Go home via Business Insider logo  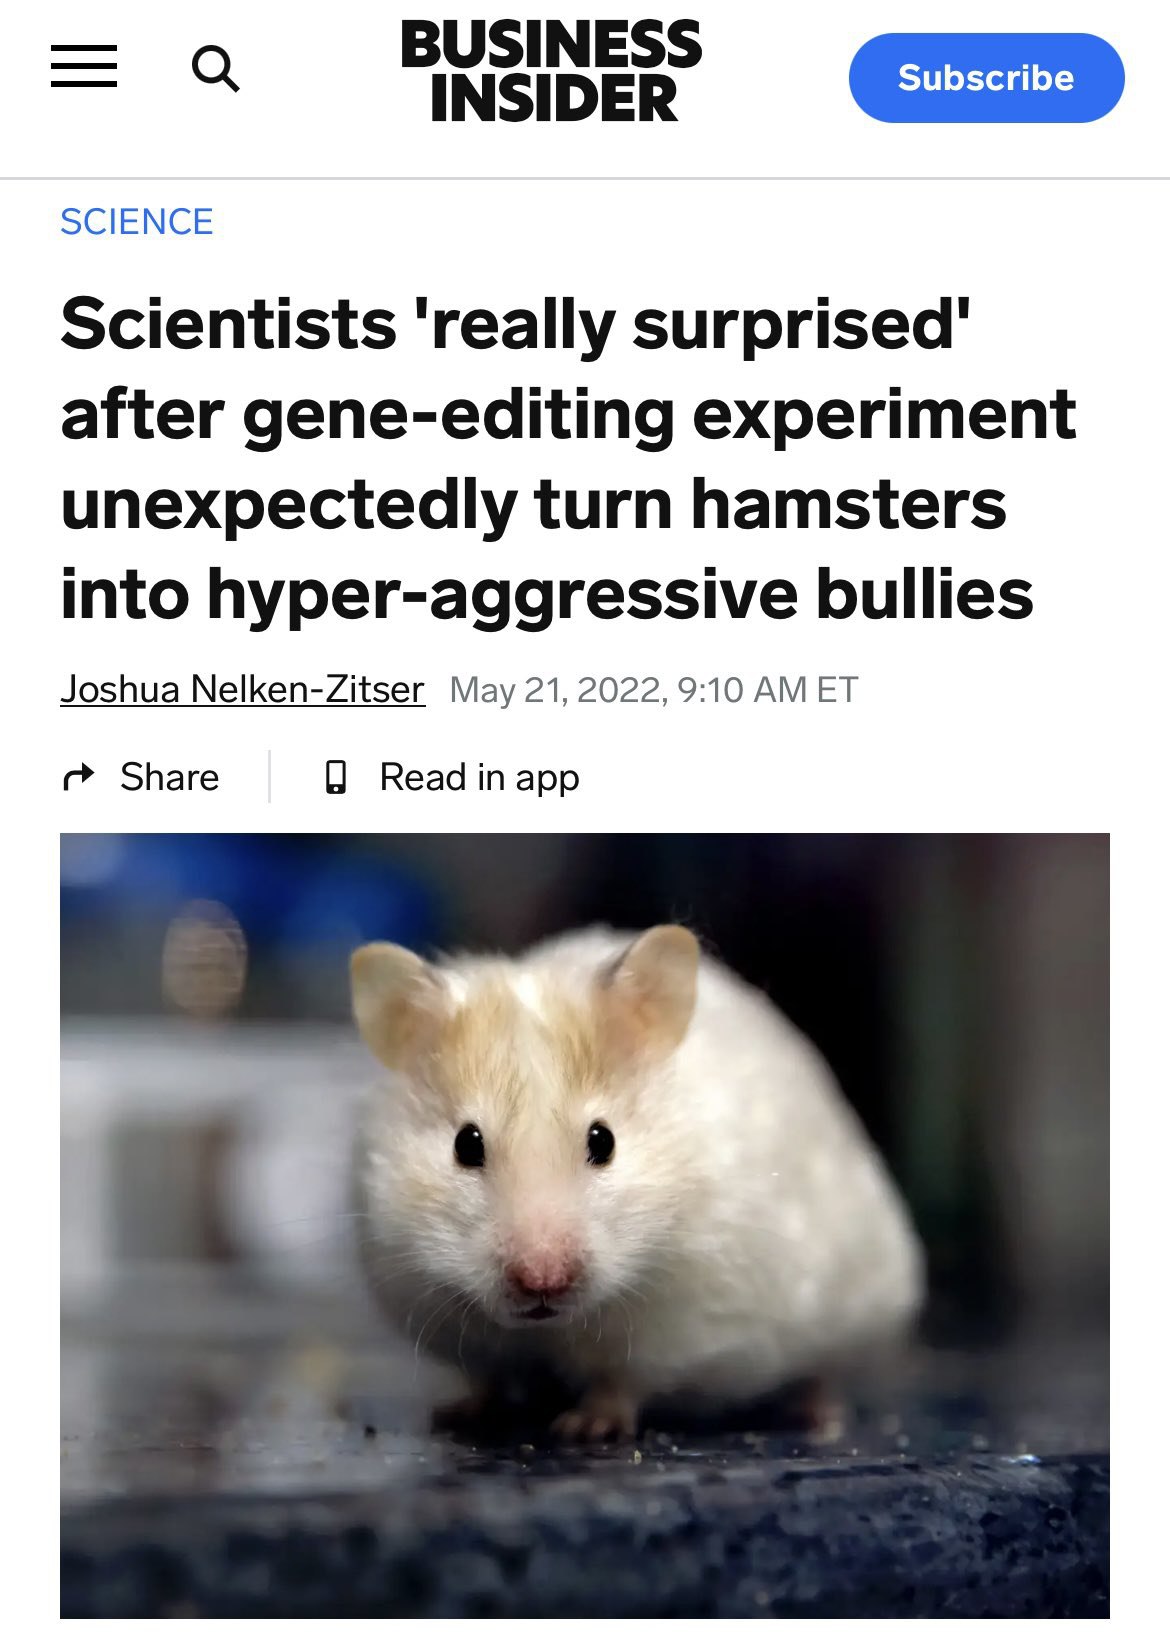(551, 72)
